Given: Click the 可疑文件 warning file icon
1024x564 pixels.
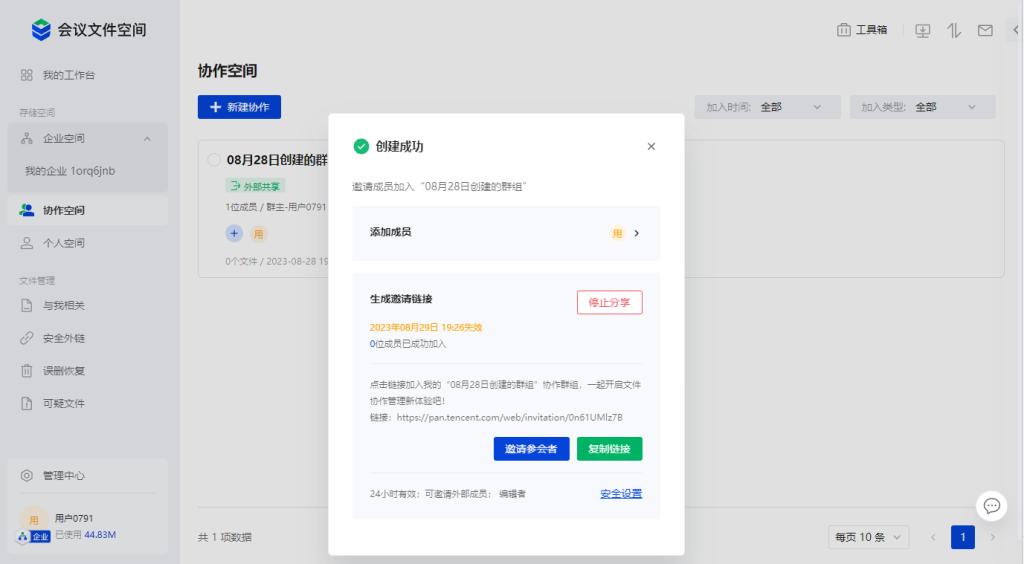Looking at the screenshot, I should tap(27, 403).
